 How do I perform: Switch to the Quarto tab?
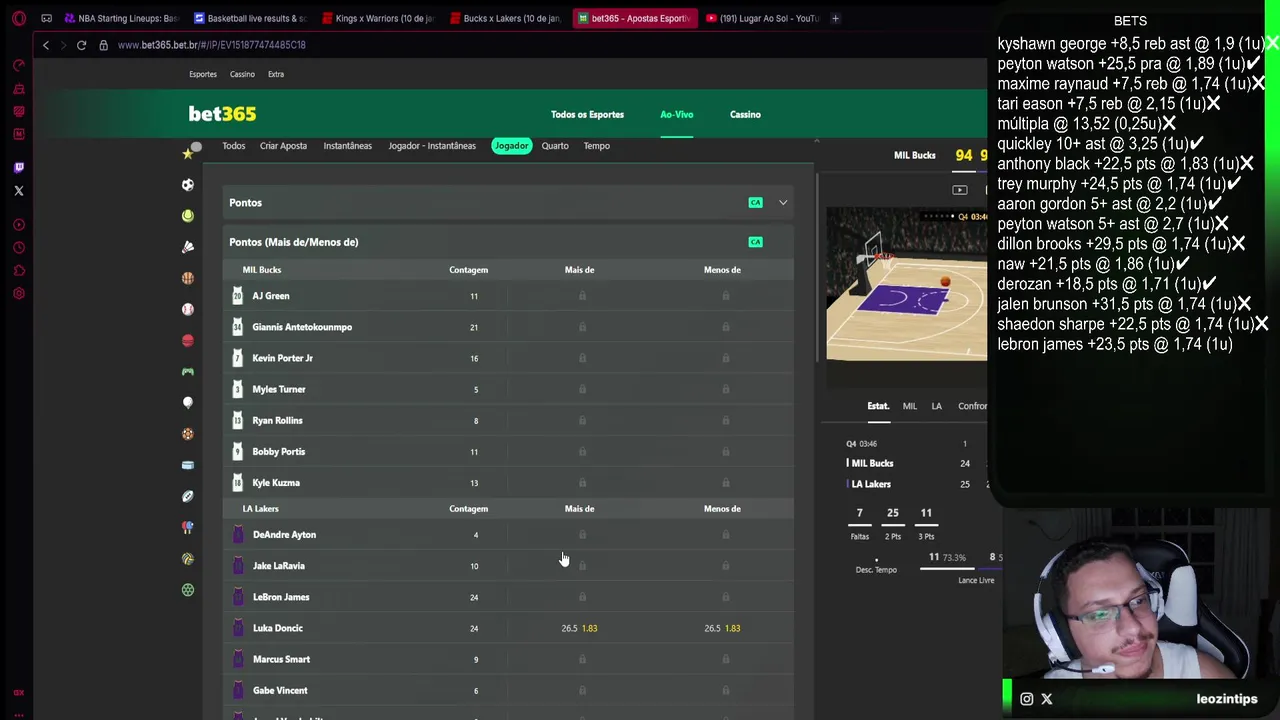tap(555, 146)
